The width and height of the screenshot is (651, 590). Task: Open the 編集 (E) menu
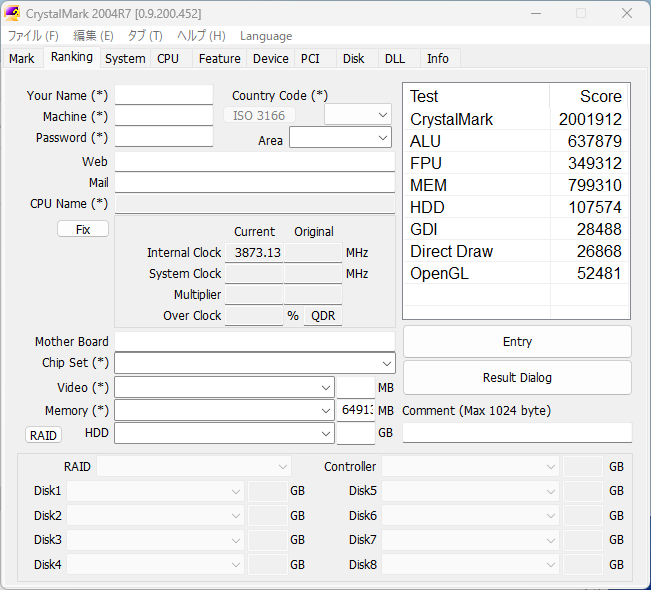pyautogui.click(x=93, y=36)
